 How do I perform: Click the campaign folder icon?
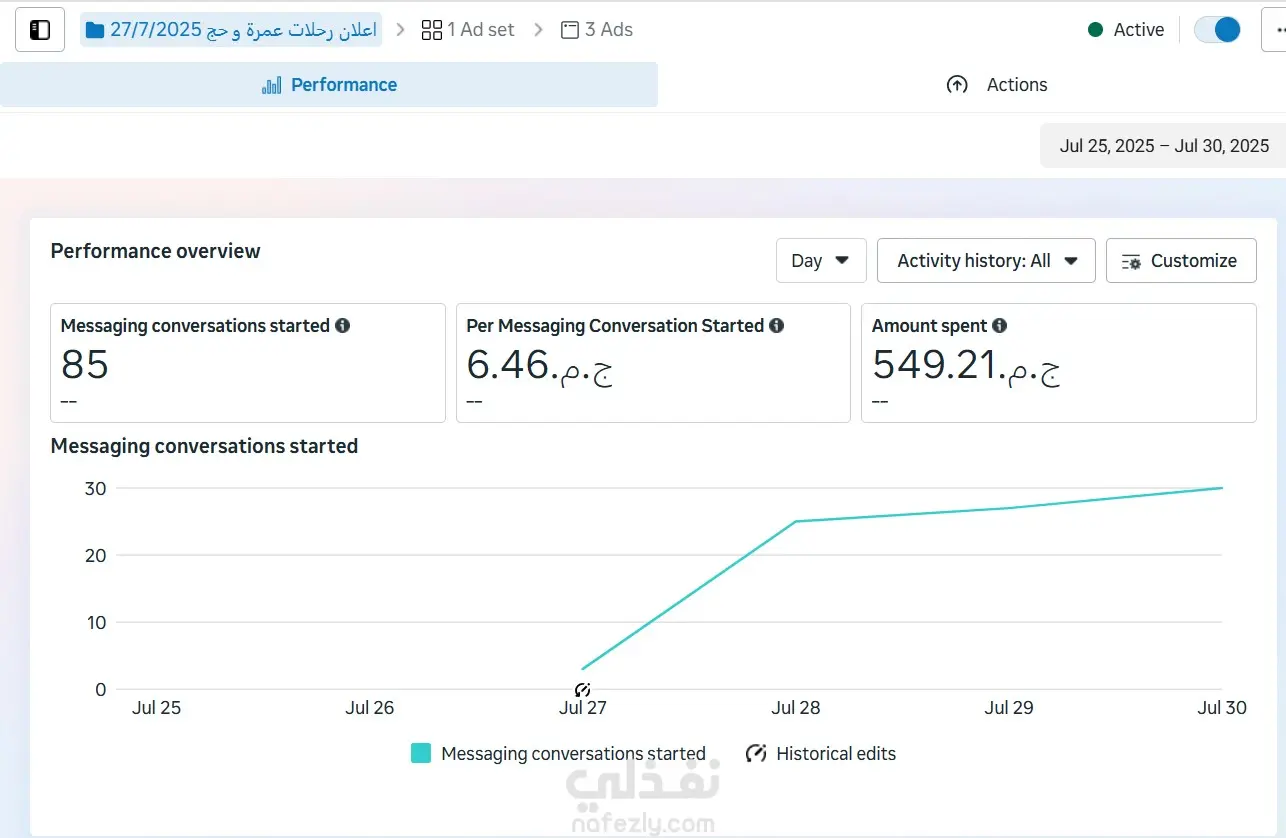[x=95, y=30]
